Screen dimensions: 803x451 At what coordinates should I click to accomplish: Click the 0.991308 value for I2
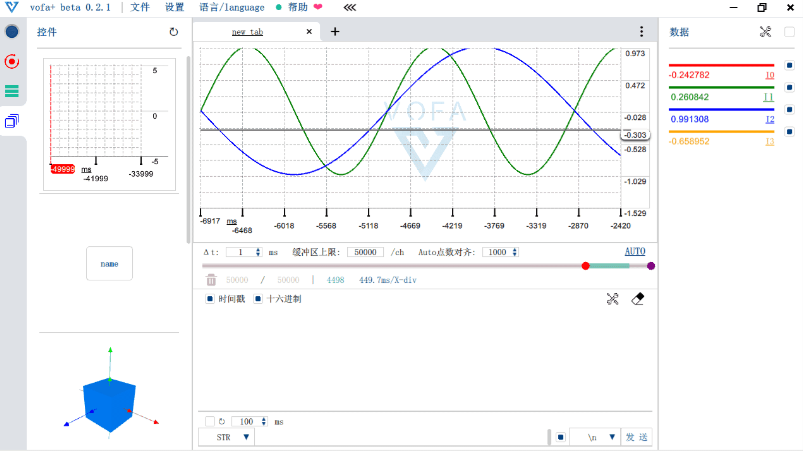click(x=689, y=119)
